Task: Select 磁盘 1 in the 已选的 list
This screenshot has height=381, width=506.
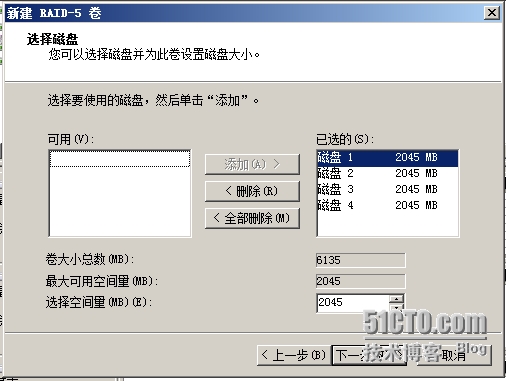Action: pyautogui.click(x=388, y=158)
